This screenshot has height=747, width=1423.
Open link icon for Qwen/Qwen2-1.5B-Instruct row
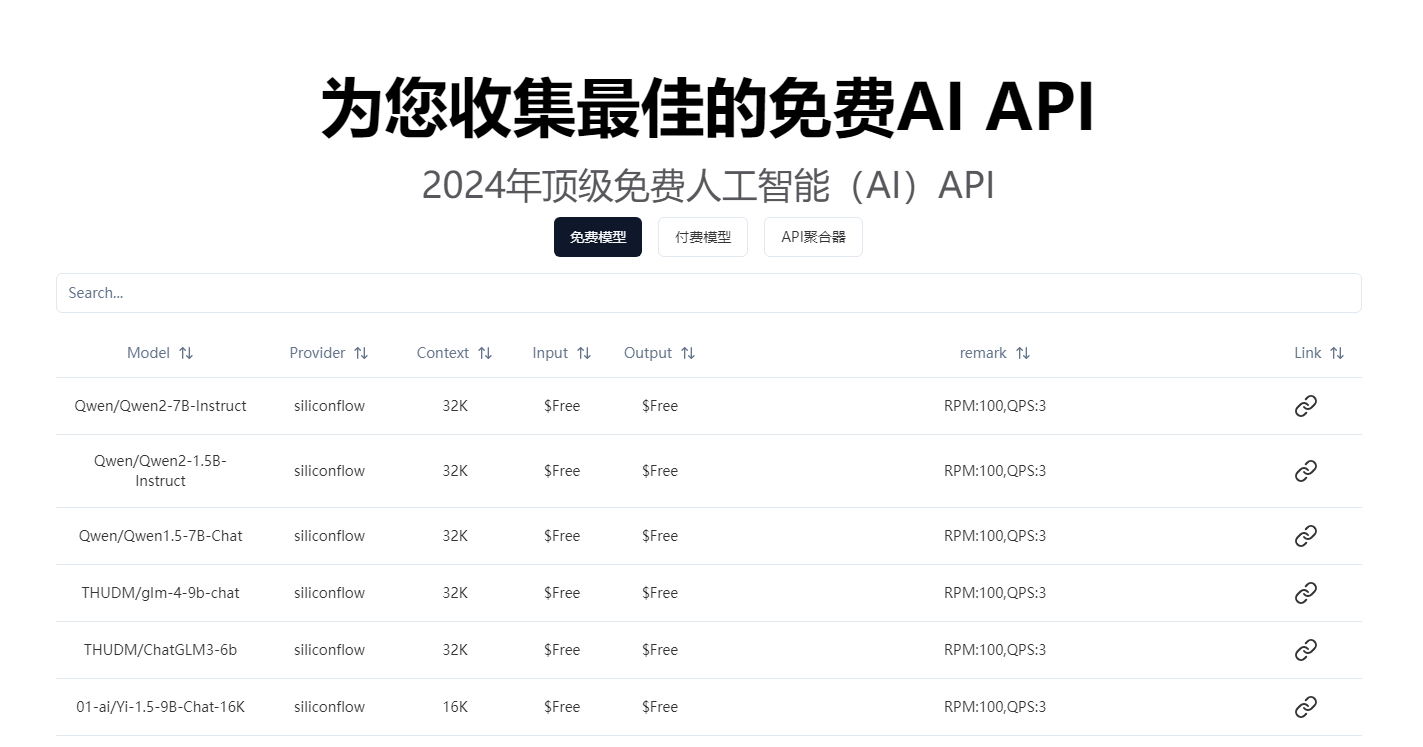tap(1305, 471)
